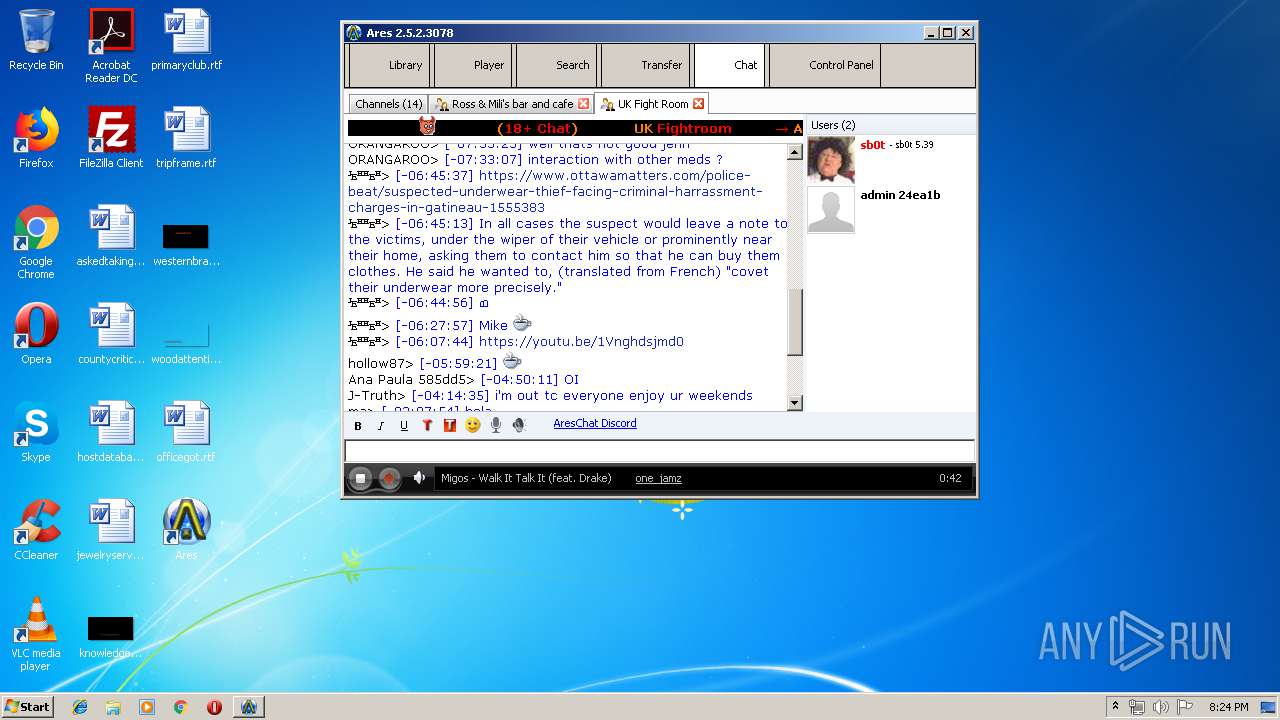Toggle bold text formatting in chat
This screenshot has height=720, width=1280.
tap(358, 425)
